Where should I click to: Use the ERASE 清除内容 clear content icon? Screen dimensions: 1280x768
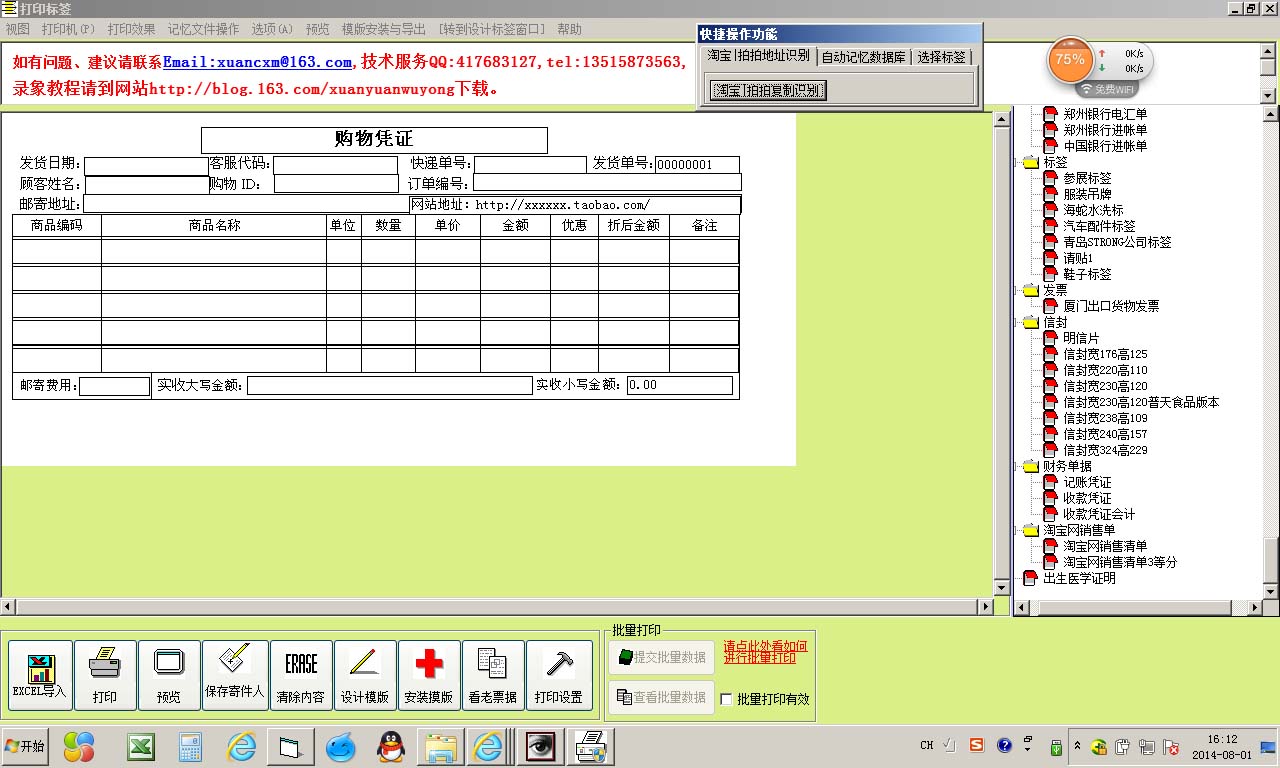pos(300,674)
